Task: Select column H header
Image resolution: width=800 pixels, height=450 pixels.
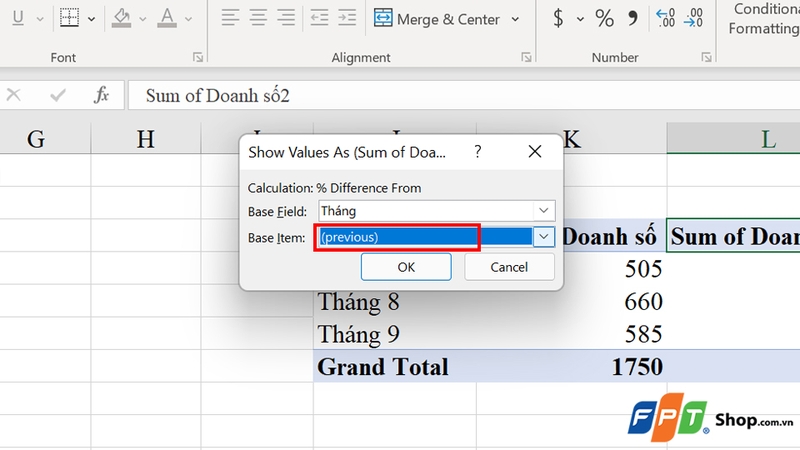Action: click(x=146, y=138)
